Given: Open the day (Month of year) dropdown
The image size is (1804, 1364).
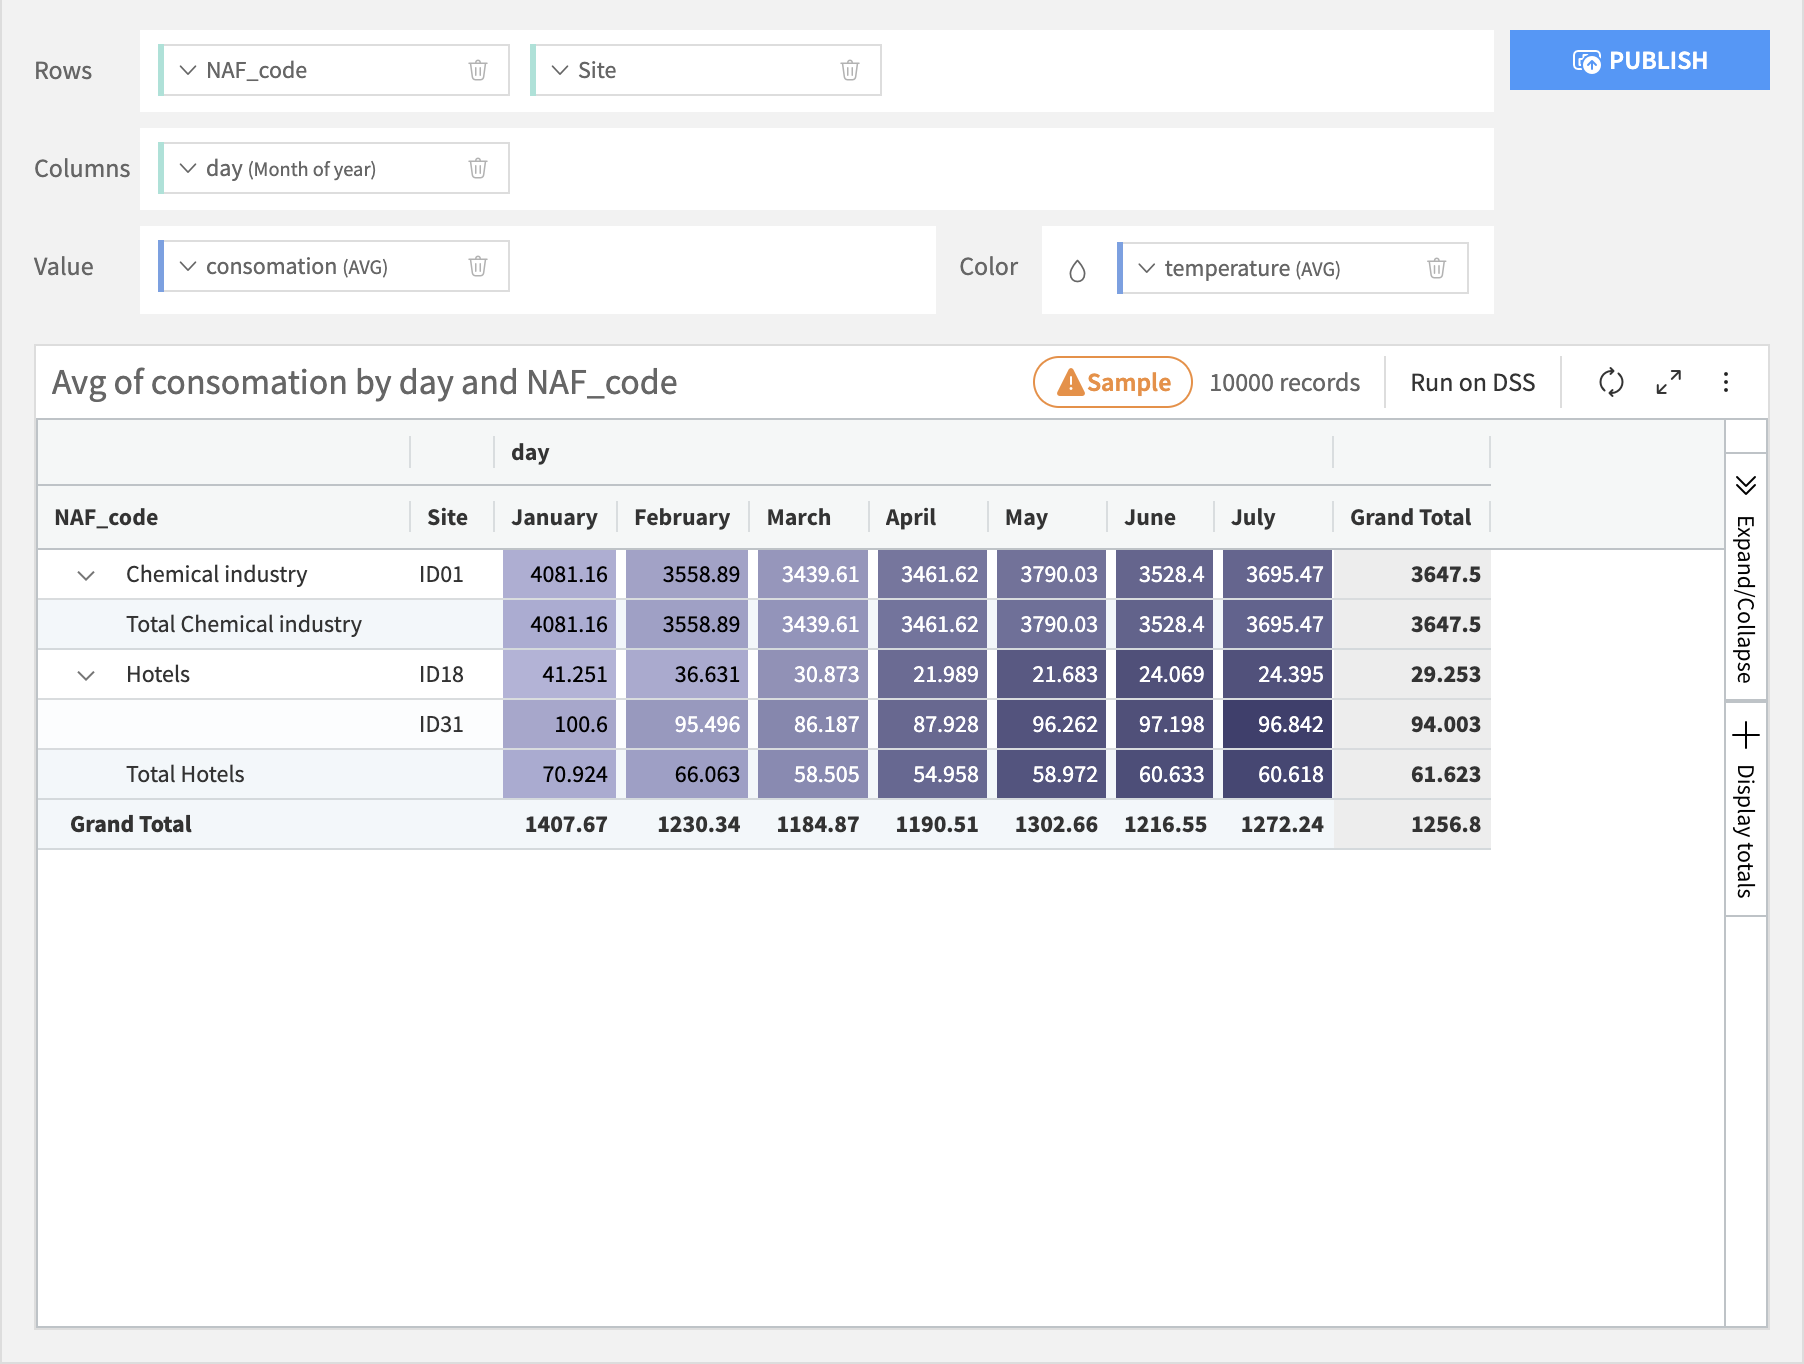Looking at the screenshot, I should (188, 168).
